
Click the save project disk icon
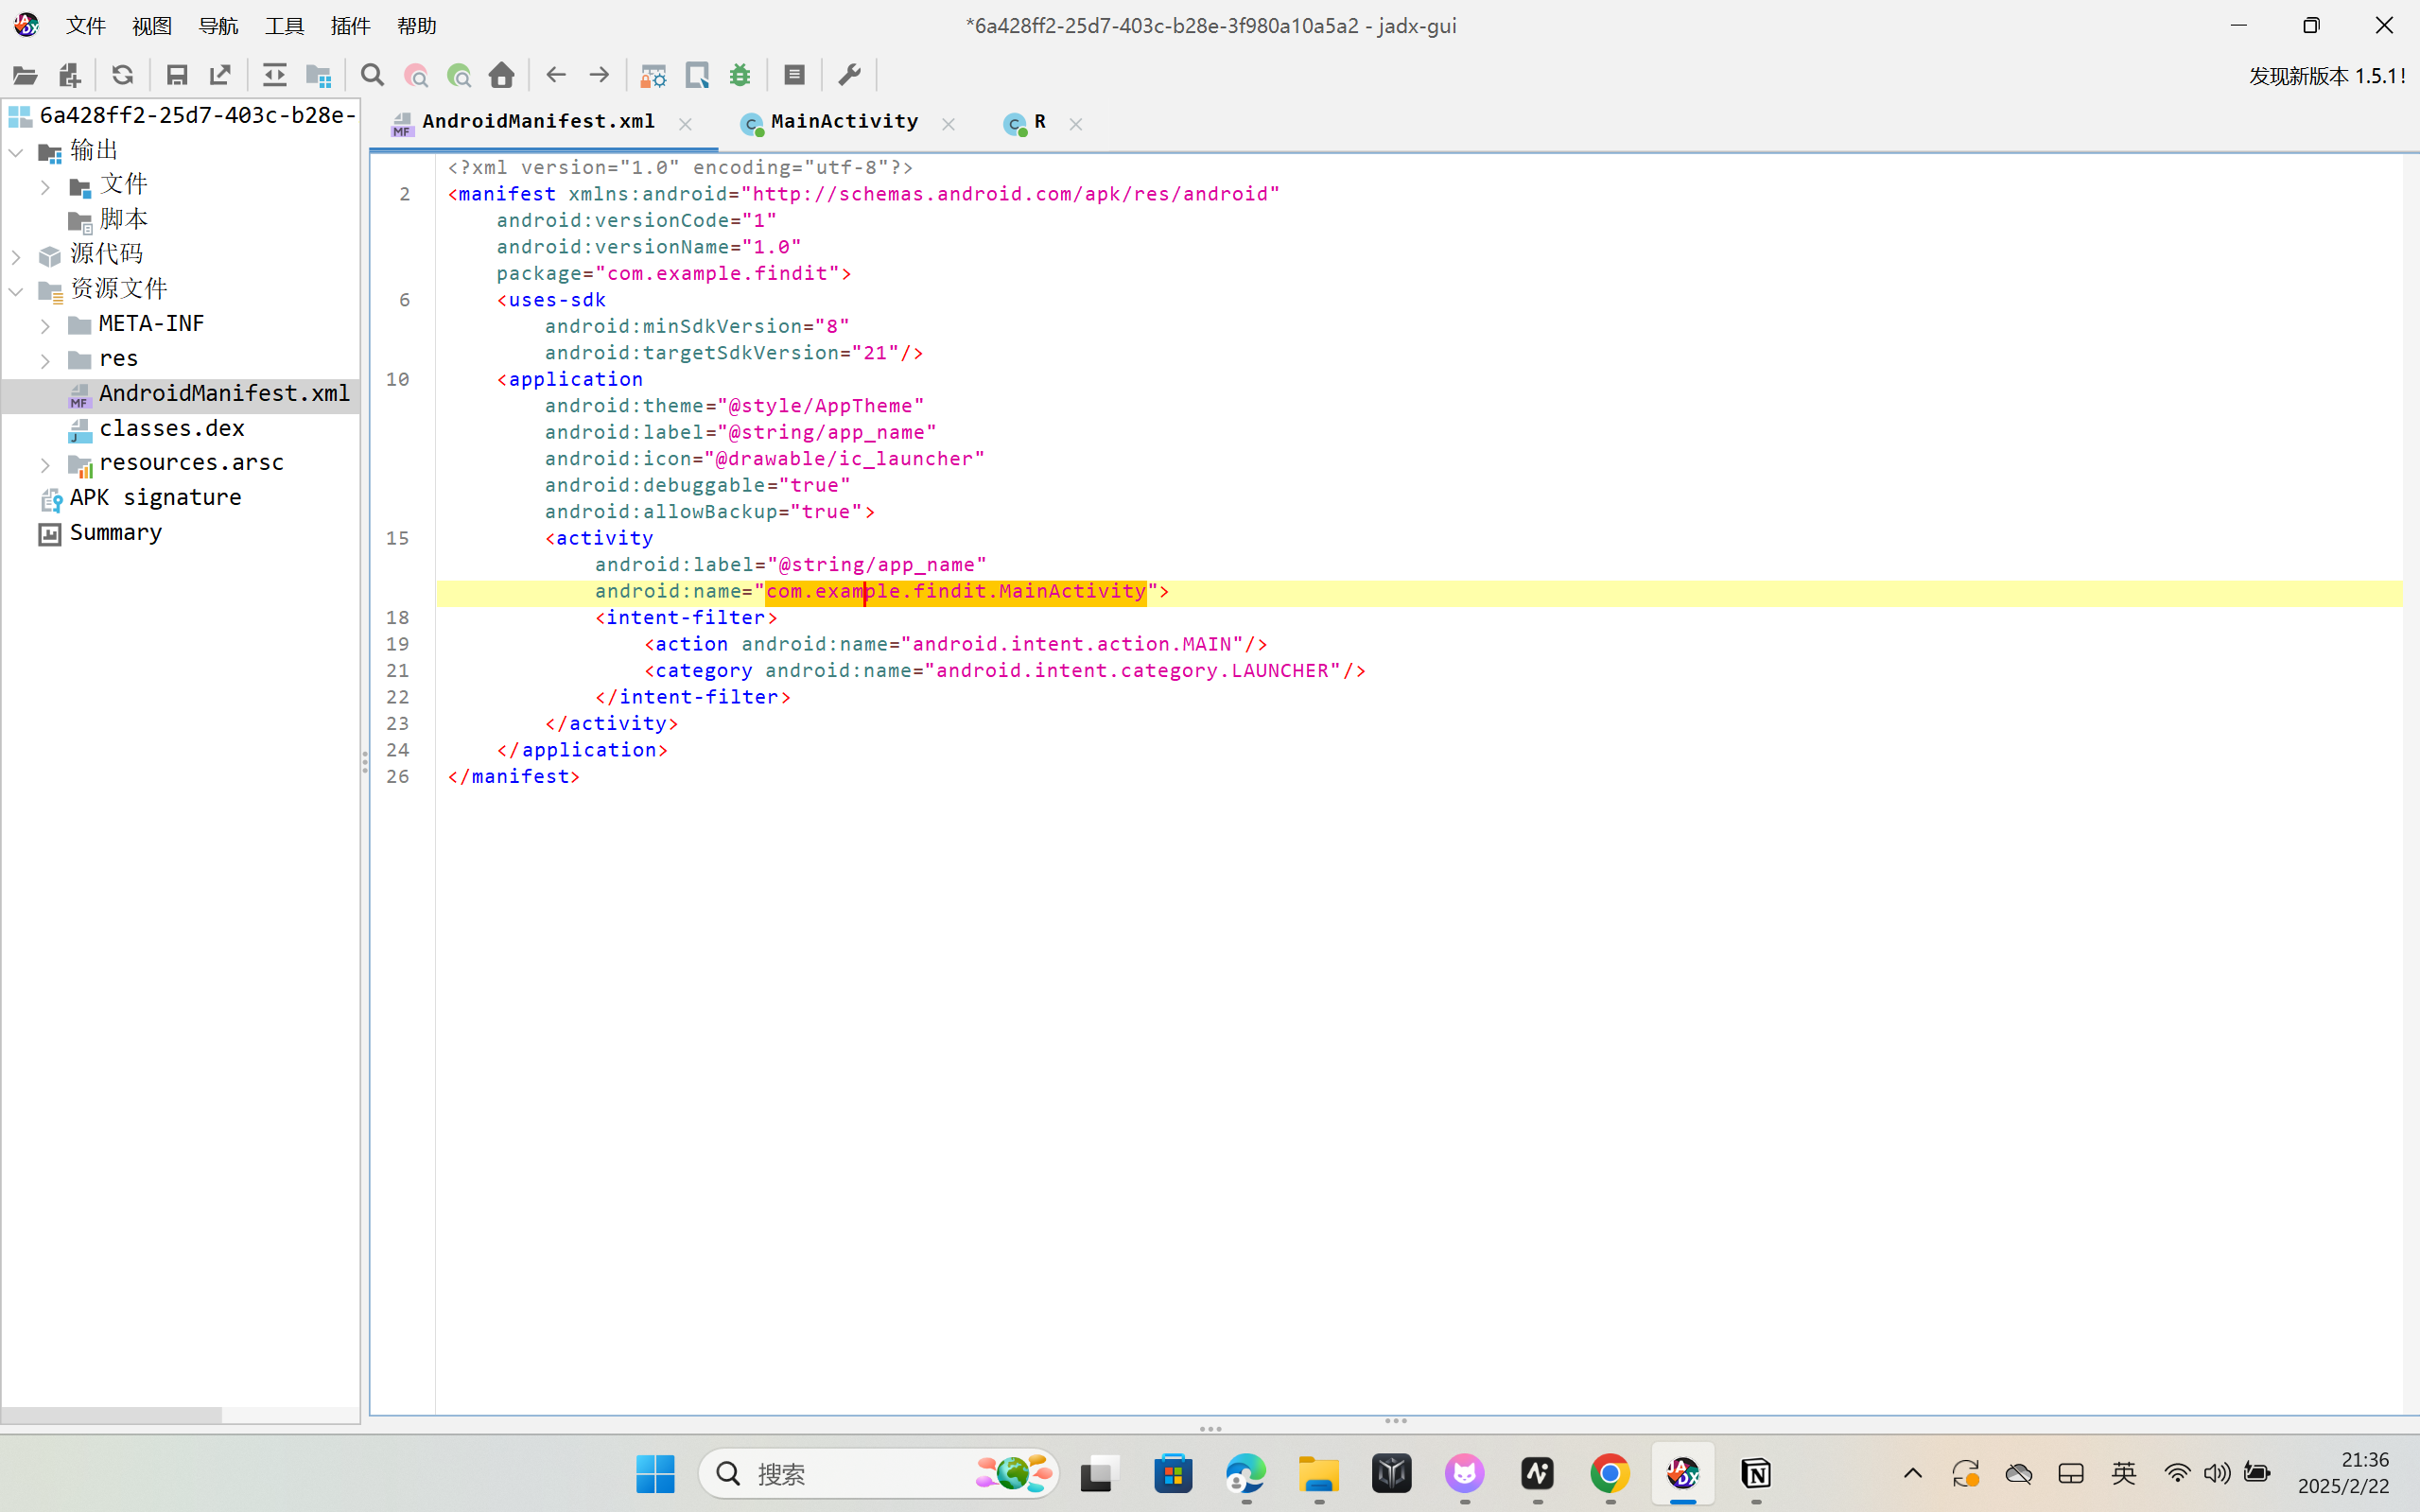pos(177,75)
